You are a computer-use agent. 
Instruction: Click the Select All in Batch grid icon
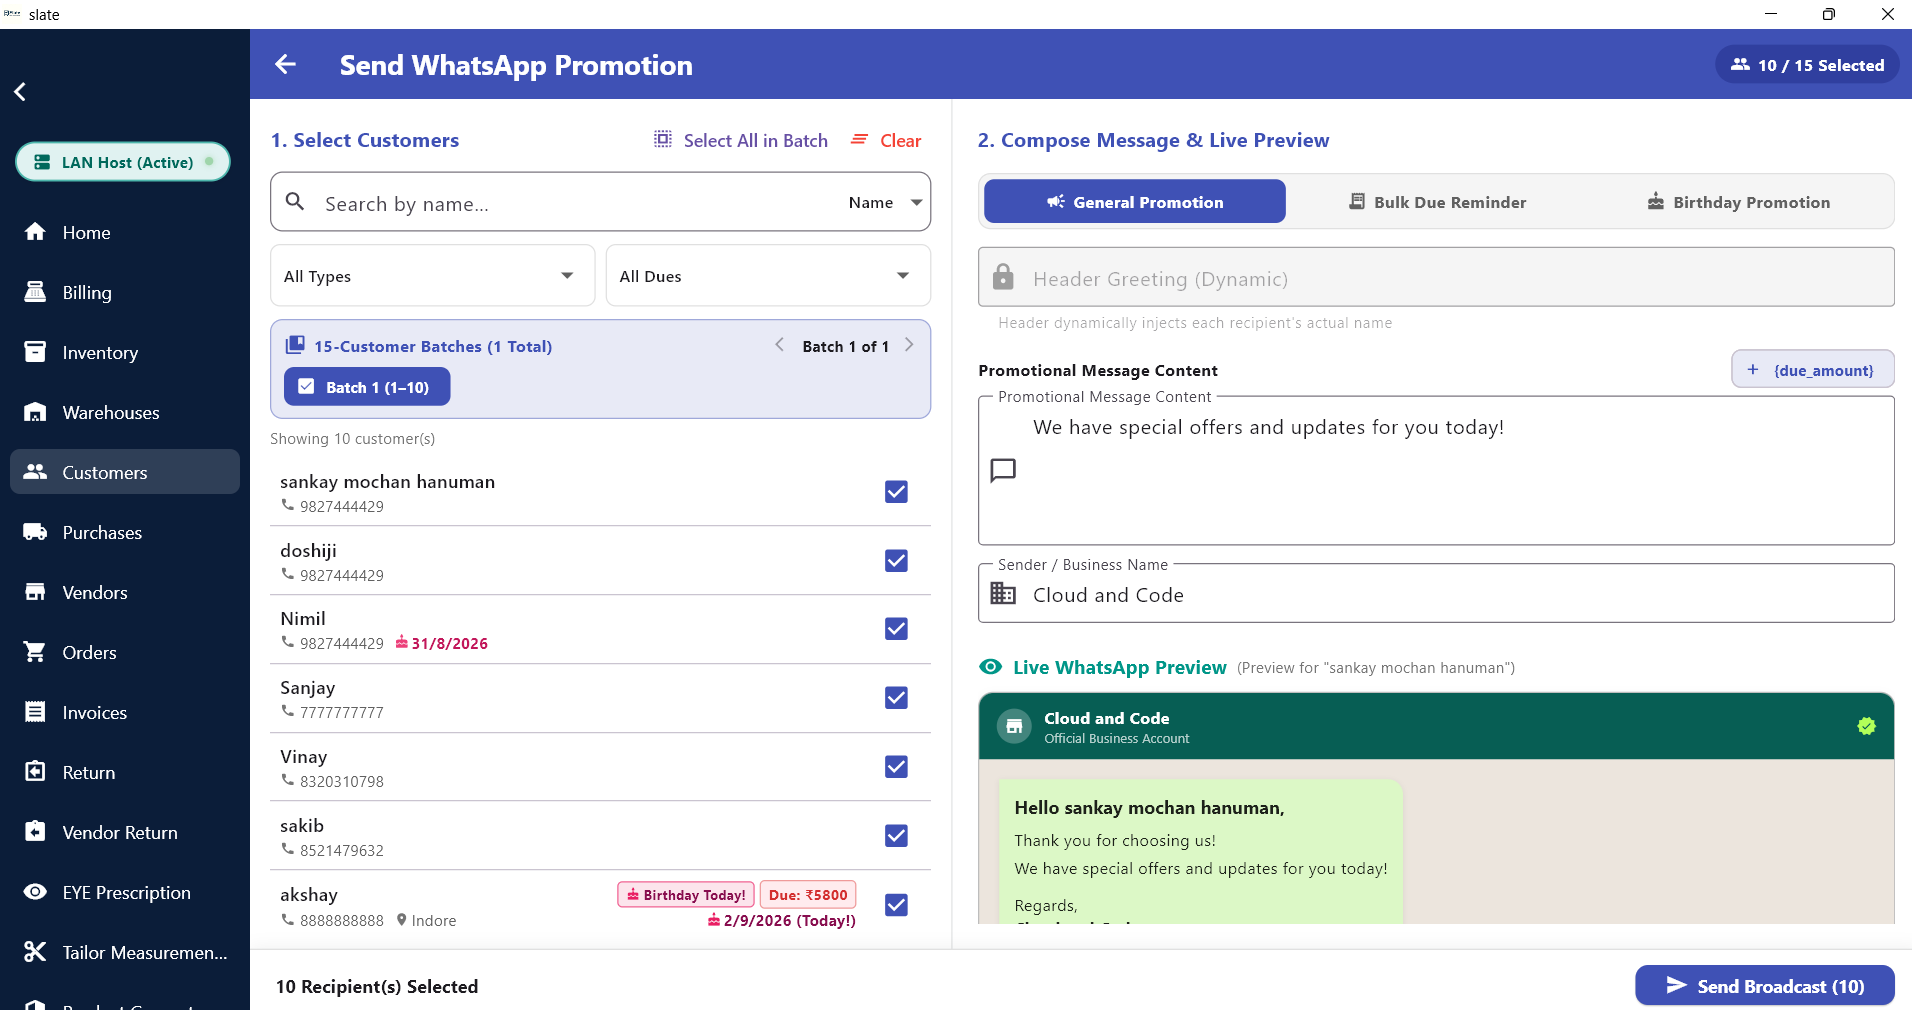coord(663,139)
